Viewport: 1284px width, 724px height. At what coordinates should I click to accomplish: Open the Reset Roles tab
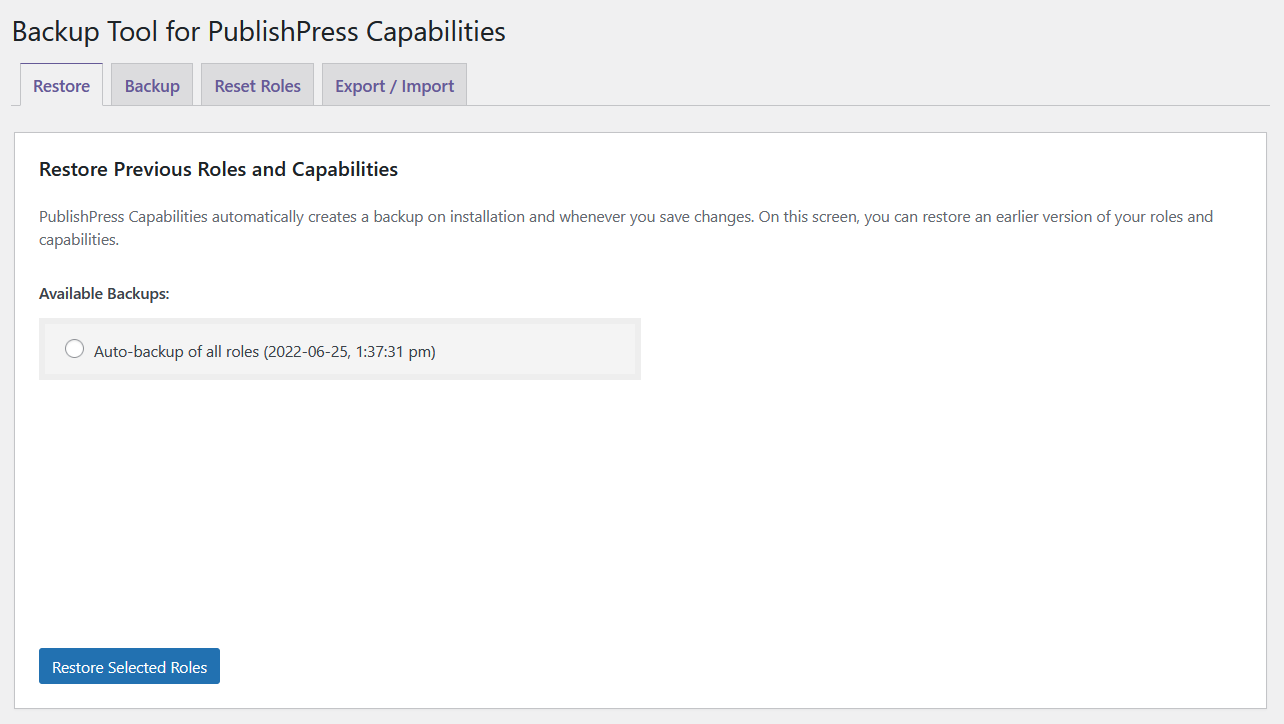coord(257,86)
